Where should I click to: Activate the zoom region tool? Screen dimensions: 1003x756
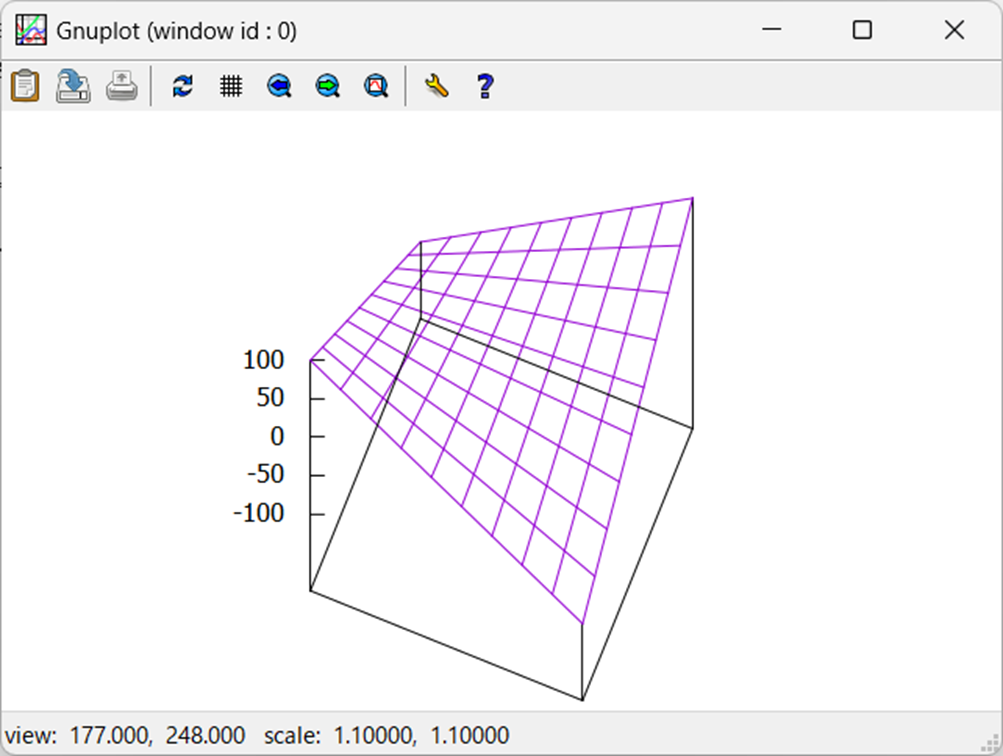click(374, 86)
